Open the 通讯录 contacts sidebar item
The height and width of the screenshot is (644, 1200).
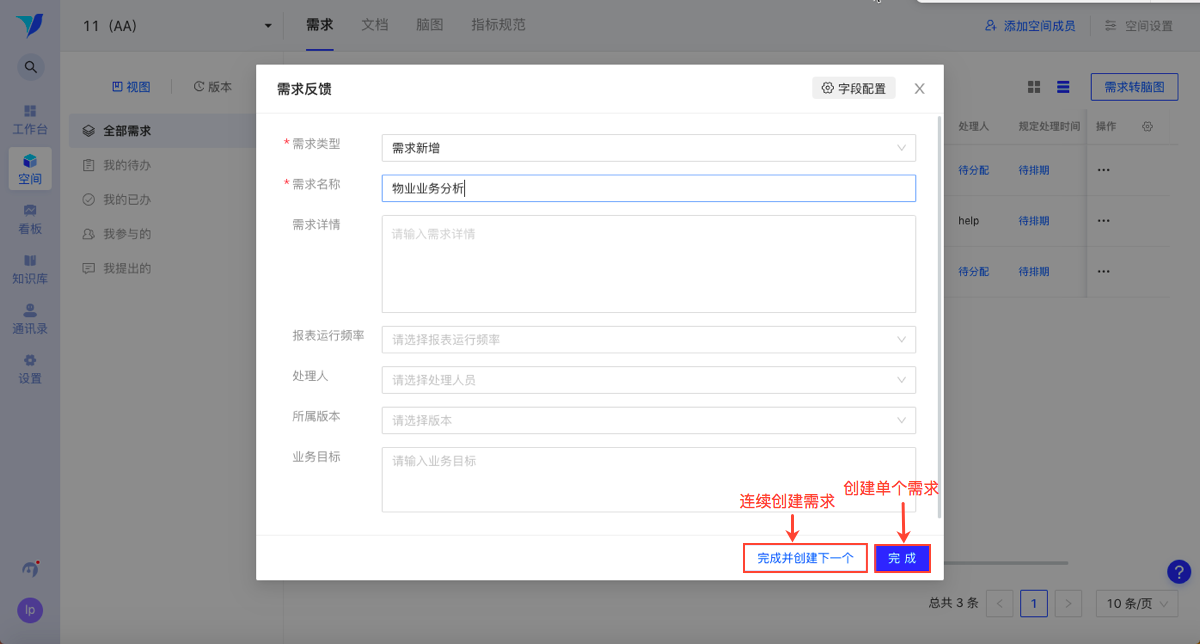click(x=30, y=319)
